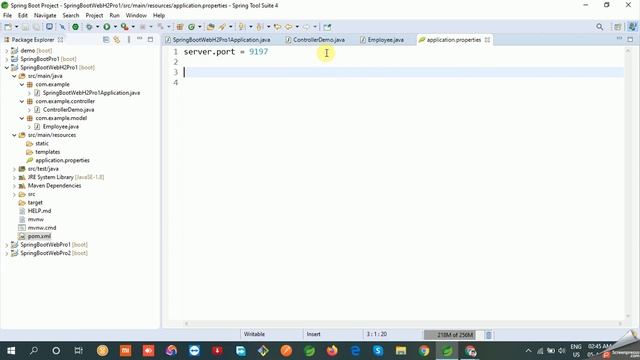Minimize the Package Explorer view
The height and width of the screenshot is (360, 640).
[x=140, y=39]
